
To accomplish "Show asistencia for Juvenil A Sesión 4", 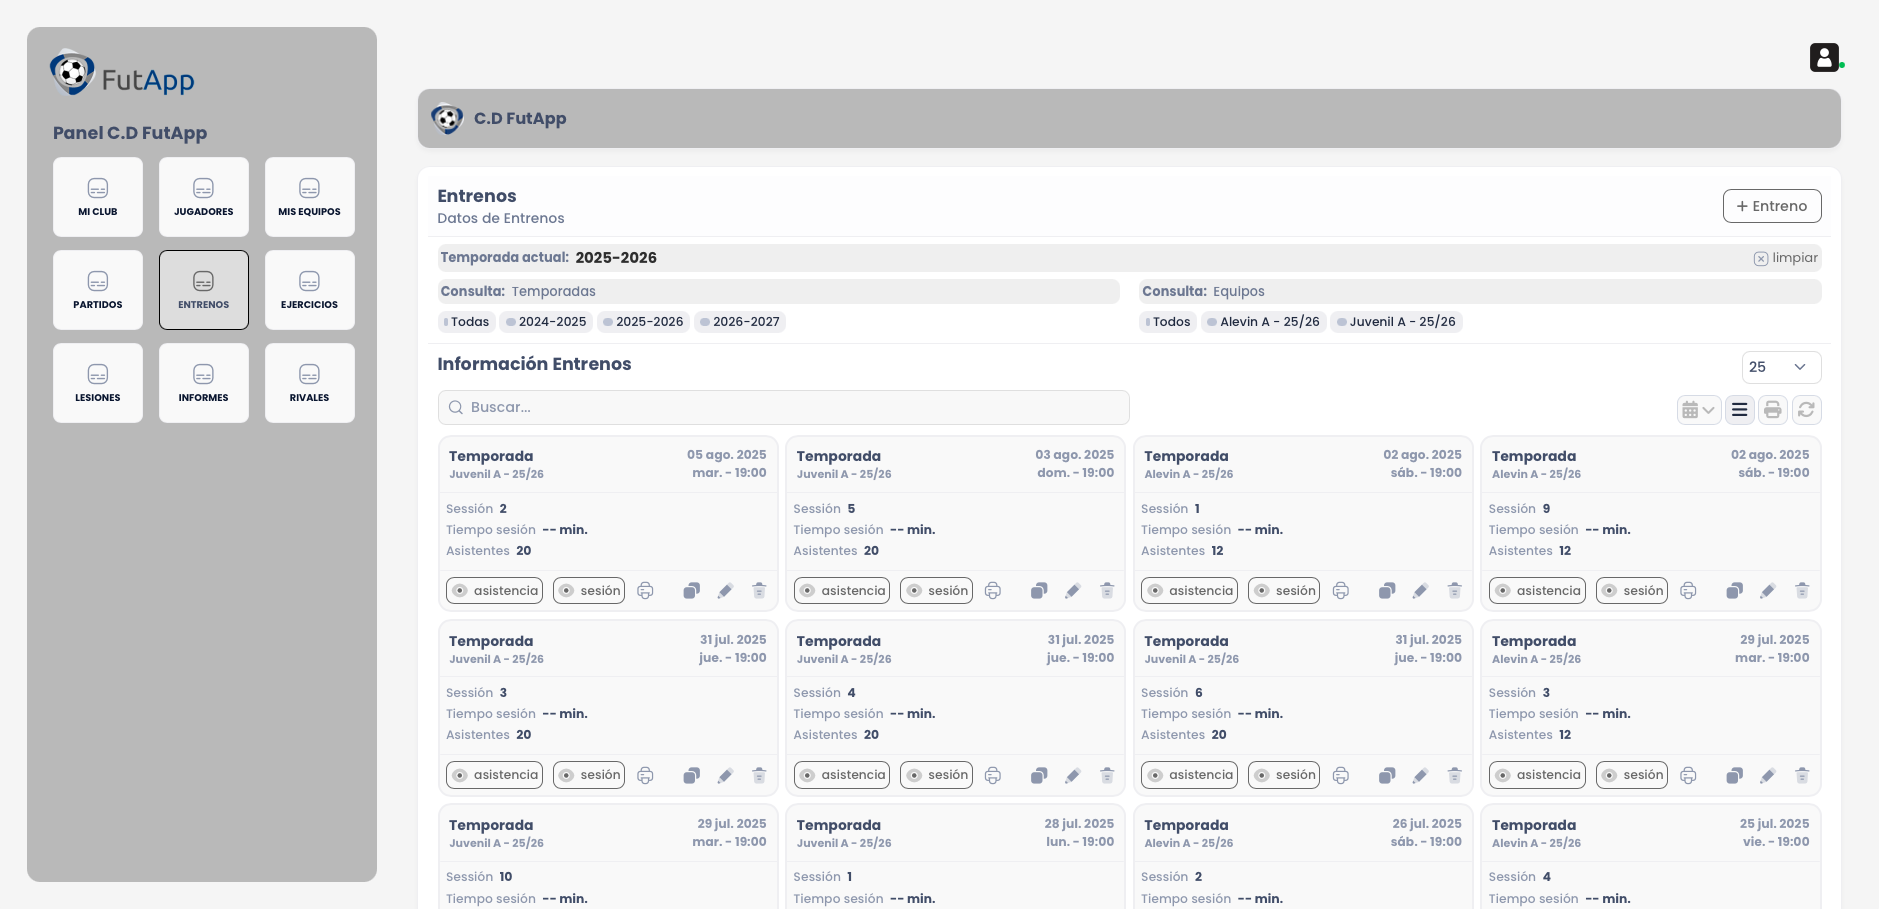I will [x=842, y=775].
